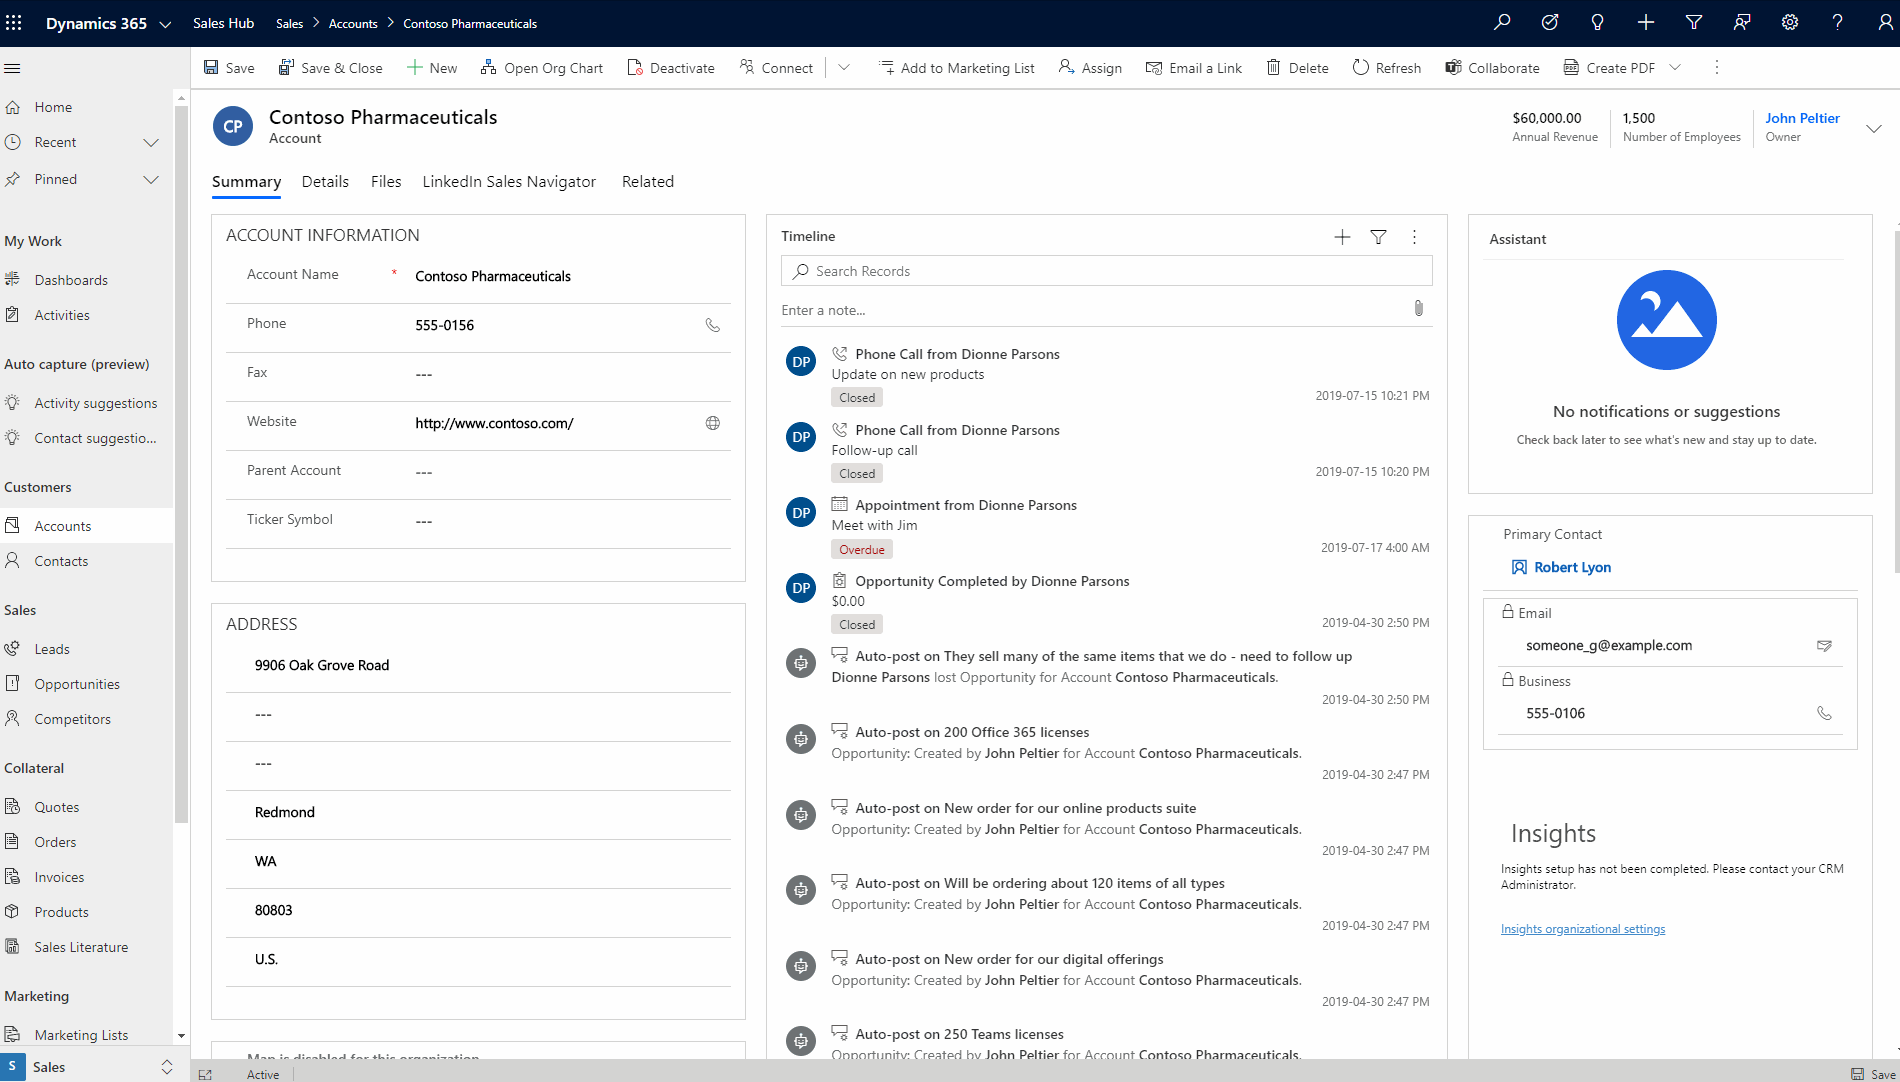
Task: Select Accounts in the Customers sidebar
Action: [x=61, y=525]
